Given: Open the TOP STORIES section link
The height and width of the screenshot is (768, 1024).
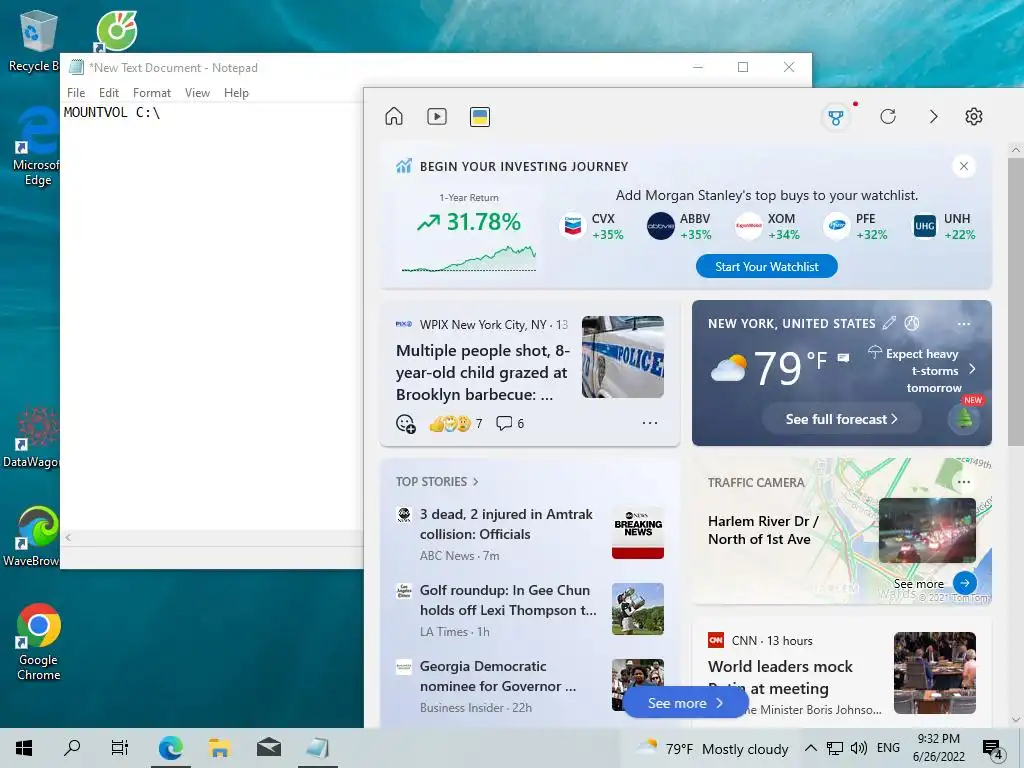Looking at the screenshot, I should 437,481.
